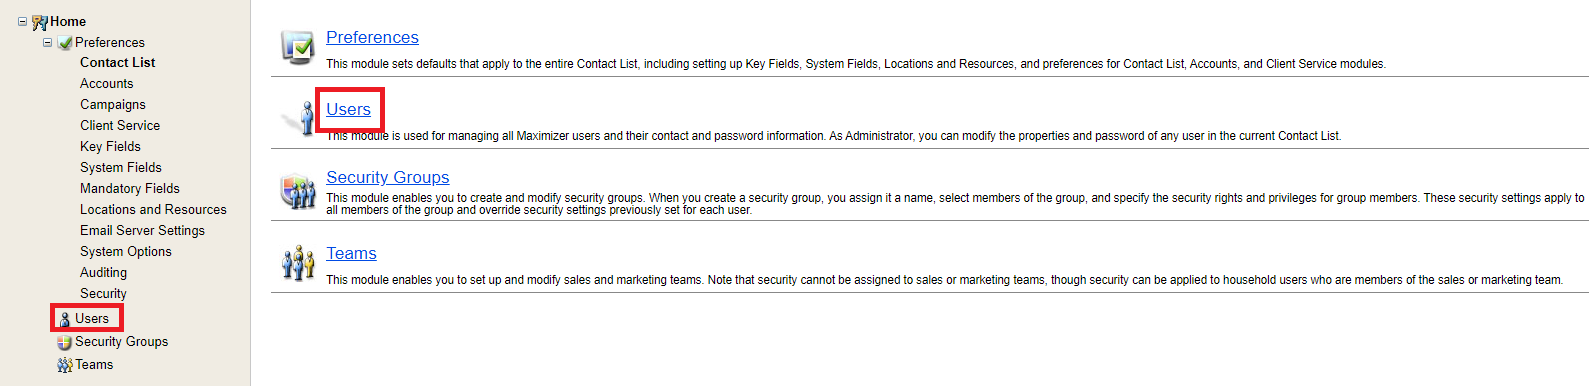
Task: Collapse the Preferences tree node
Action: (x=47, y=42)
